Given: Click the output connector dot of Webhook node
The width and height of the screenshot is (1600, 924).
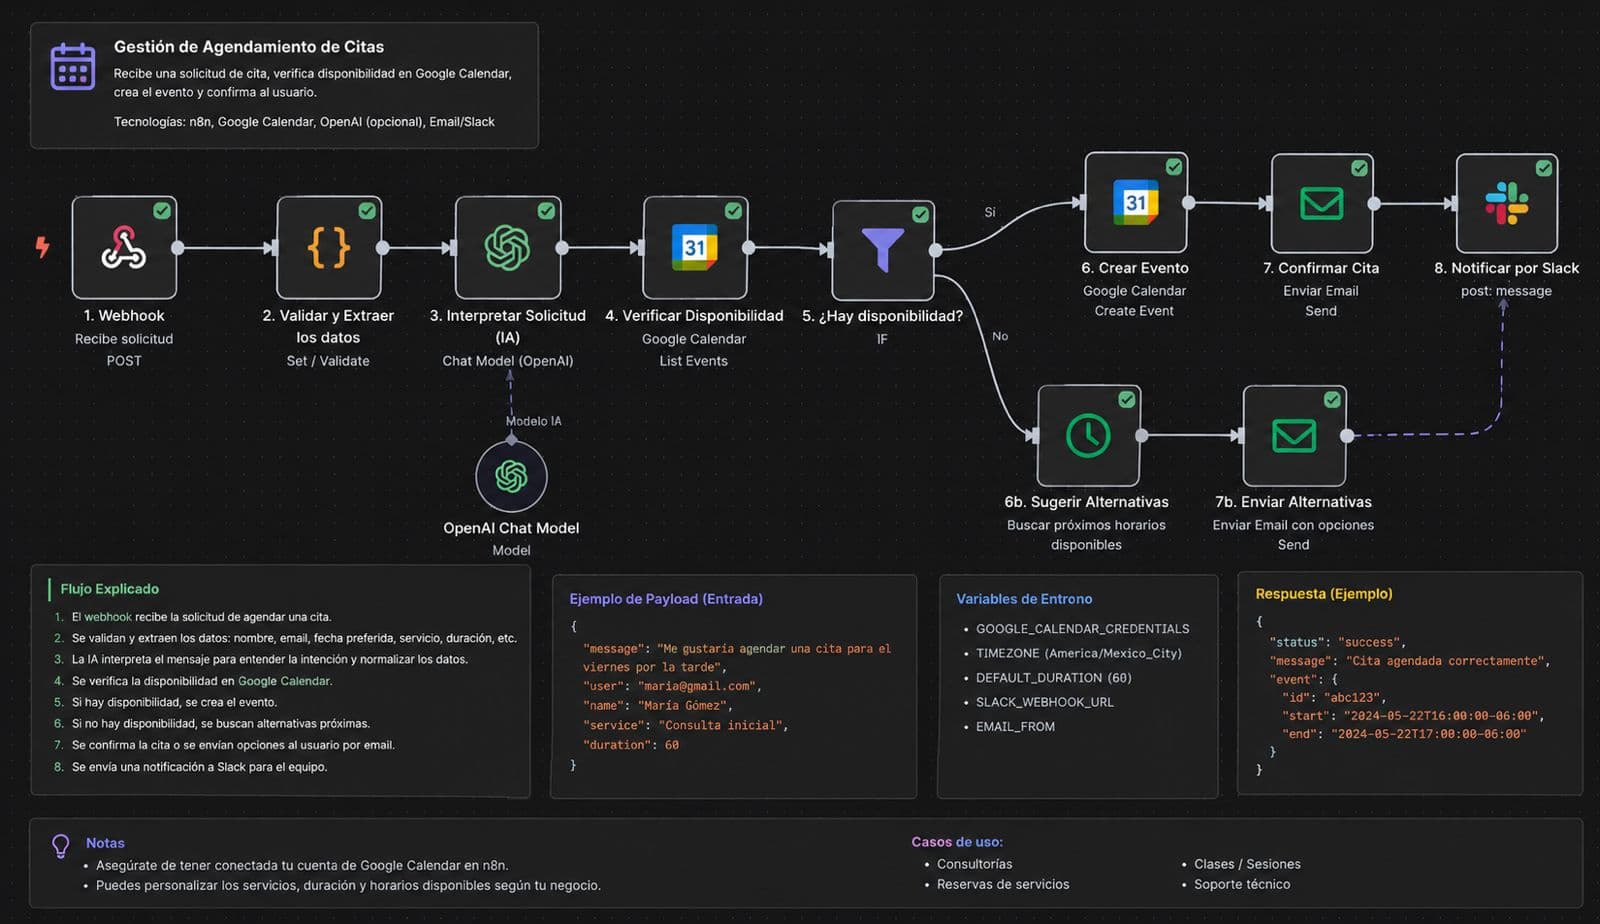Looking at the screenshot, I should (x=177, y=247).
